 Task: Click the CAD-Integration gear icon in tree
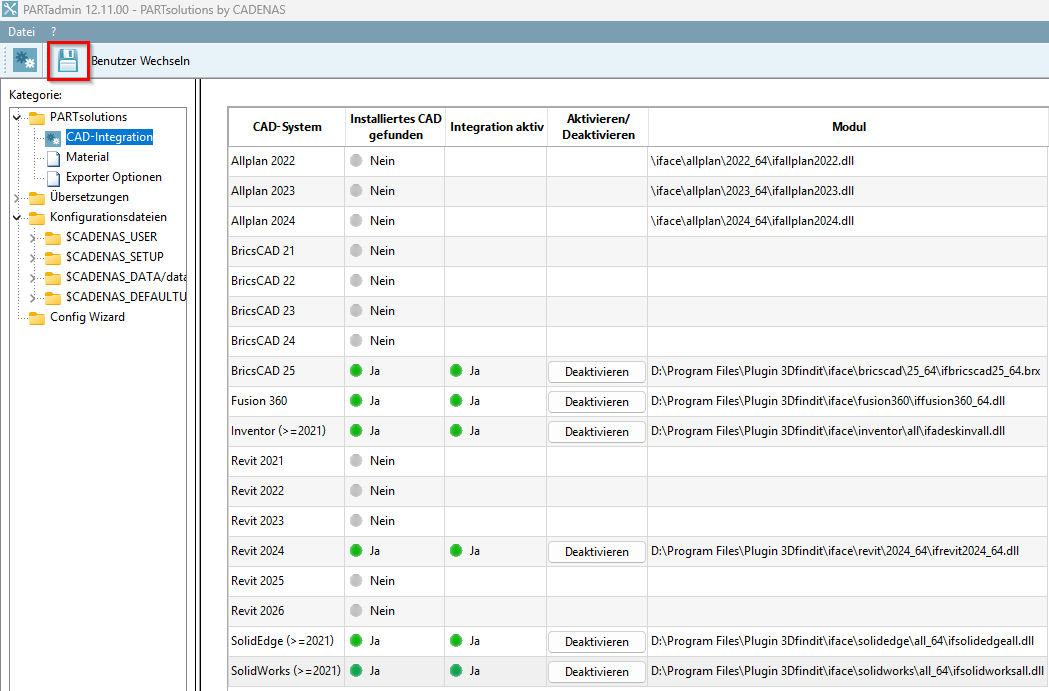tap(54, 138)
